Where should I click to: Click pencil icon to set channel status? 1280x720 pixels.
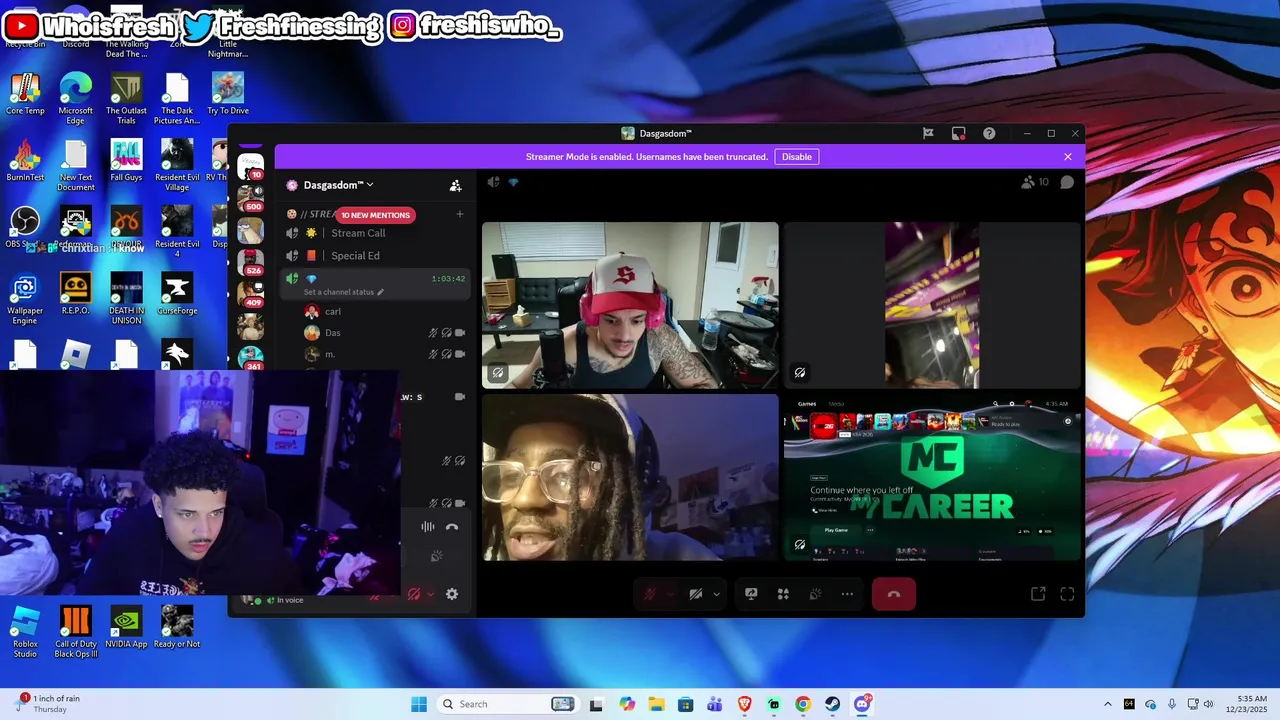tap(380, 292)
